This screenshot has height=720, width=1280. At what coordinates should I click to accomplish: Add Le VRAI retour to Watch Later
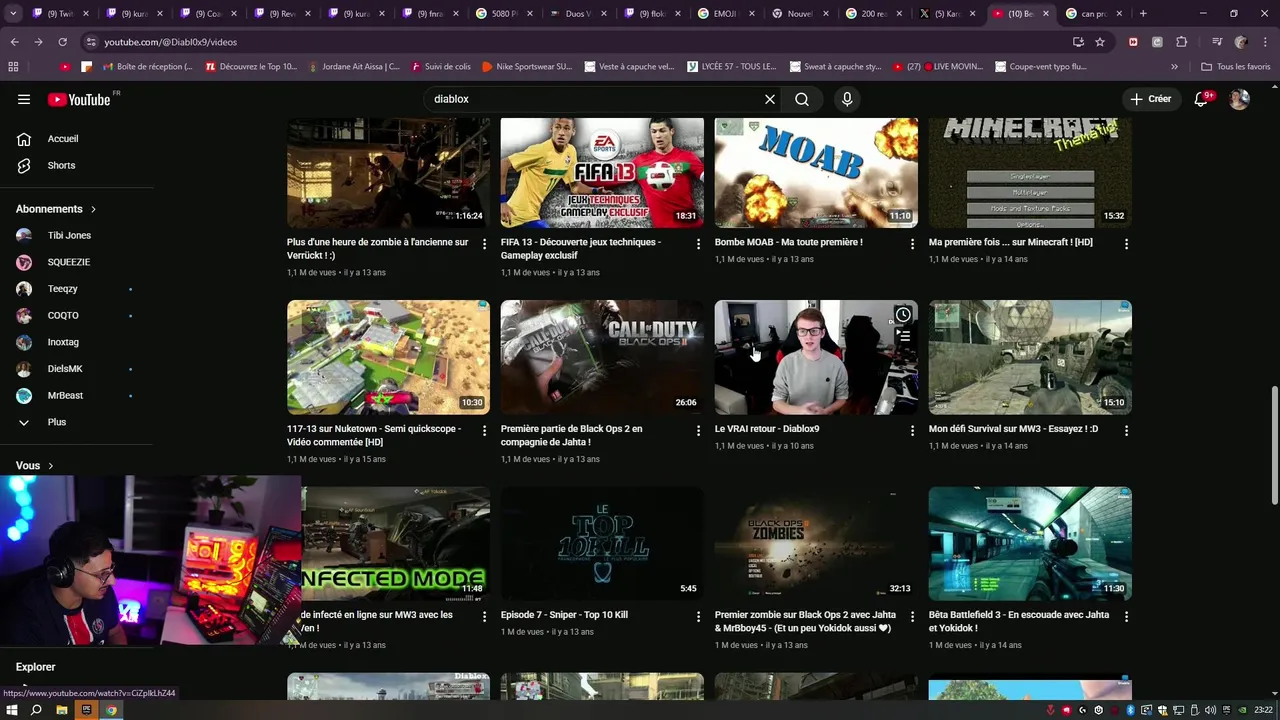[903, 315]
